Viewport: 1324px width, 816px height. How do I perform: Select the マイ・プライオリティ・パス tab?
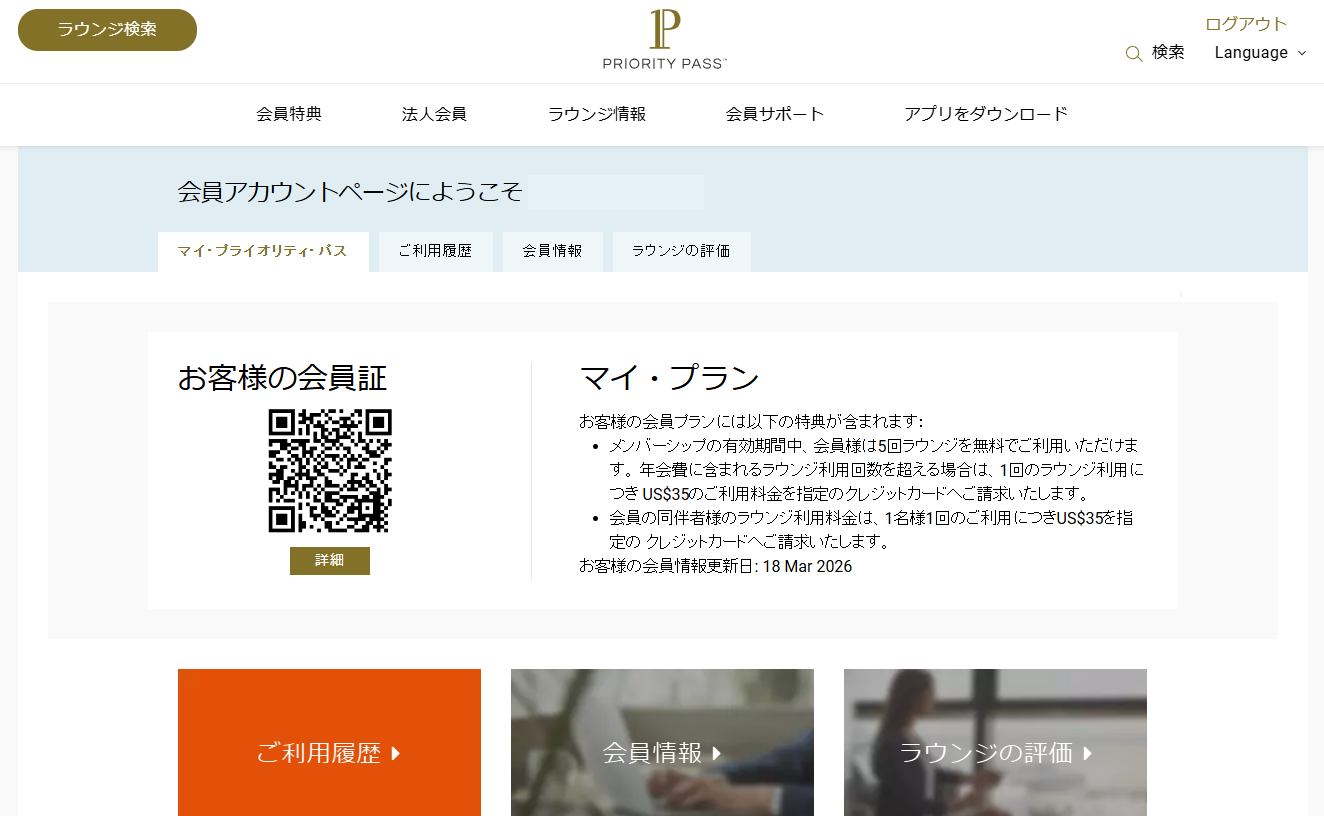(263, 252)
